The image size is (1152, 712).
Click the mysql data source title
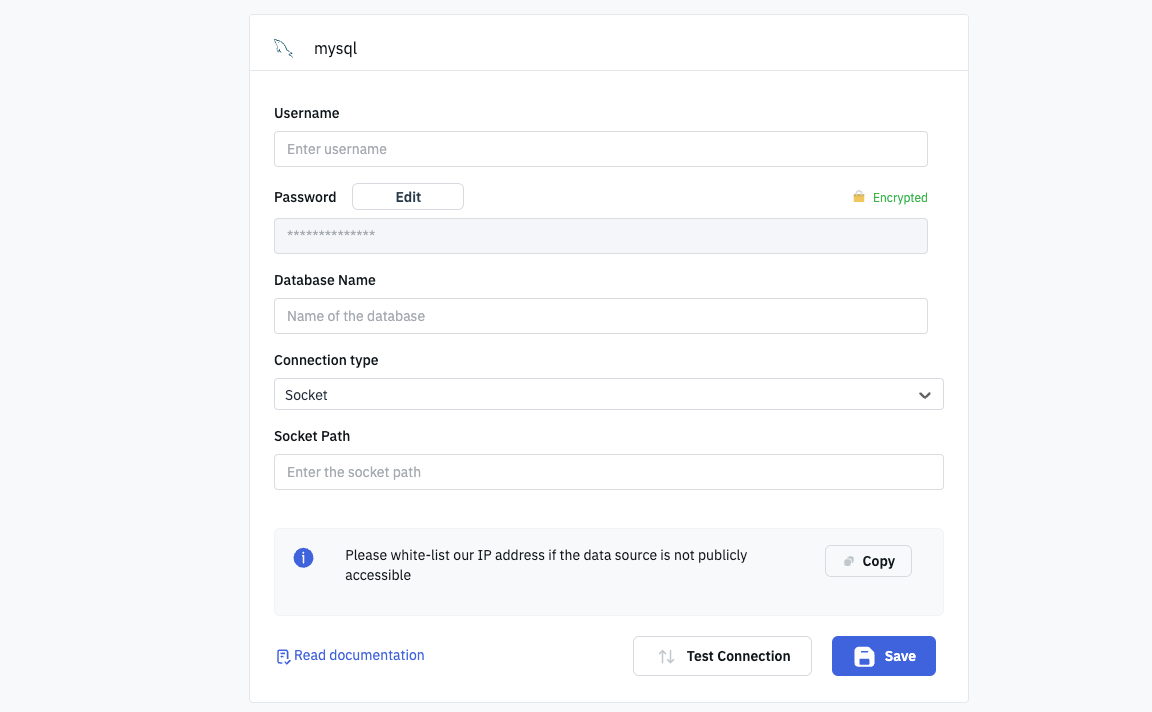click(335, 48)
